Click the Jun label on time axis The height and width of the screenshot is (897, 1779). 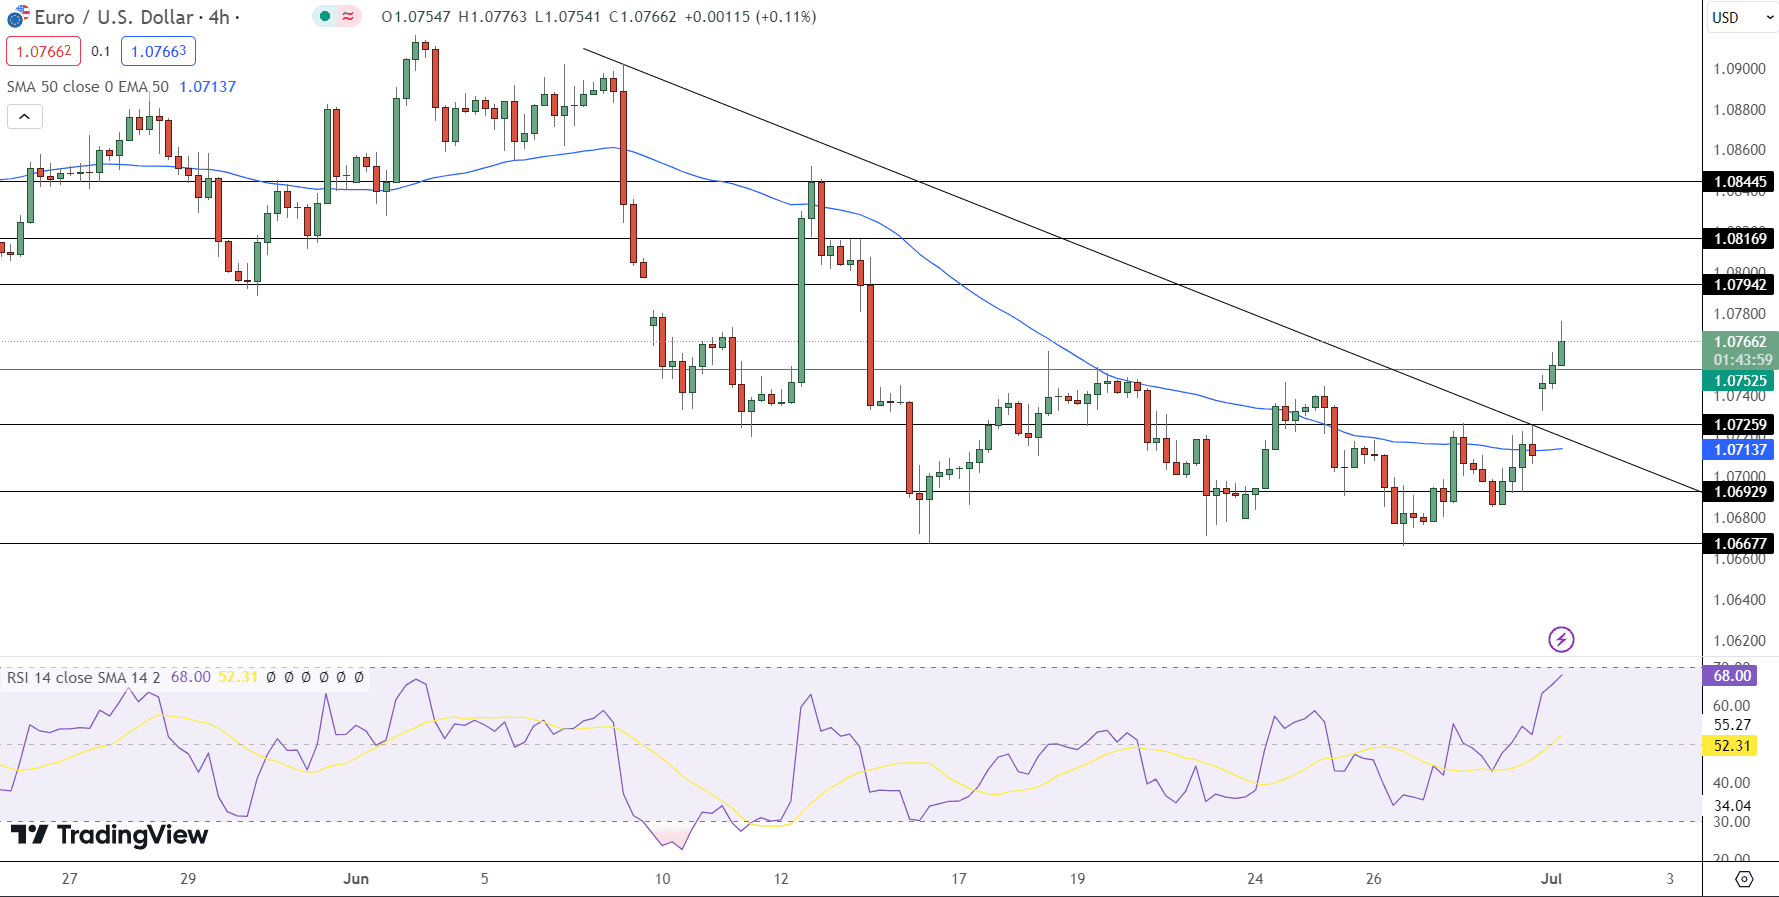tap(356, 879)
